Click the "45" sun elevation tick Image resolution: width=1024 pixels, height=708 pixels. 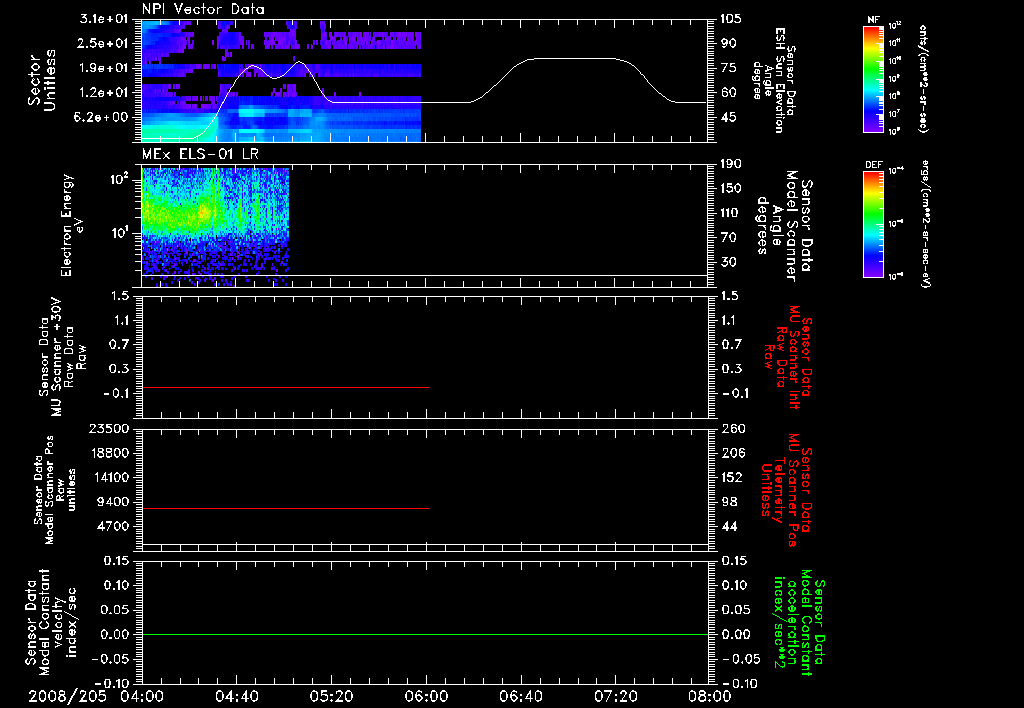click(x=728, y=117)
